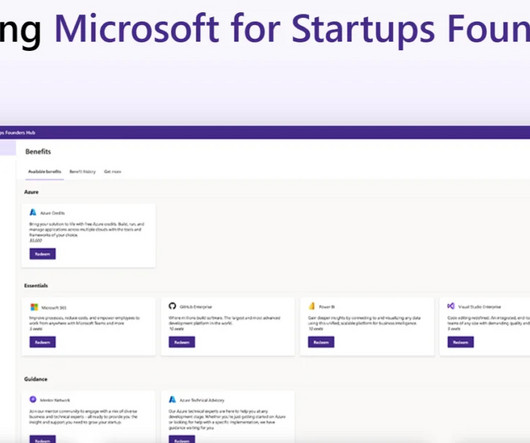
Task: Switch to the Available benefits tab
Action: (45, 172)
